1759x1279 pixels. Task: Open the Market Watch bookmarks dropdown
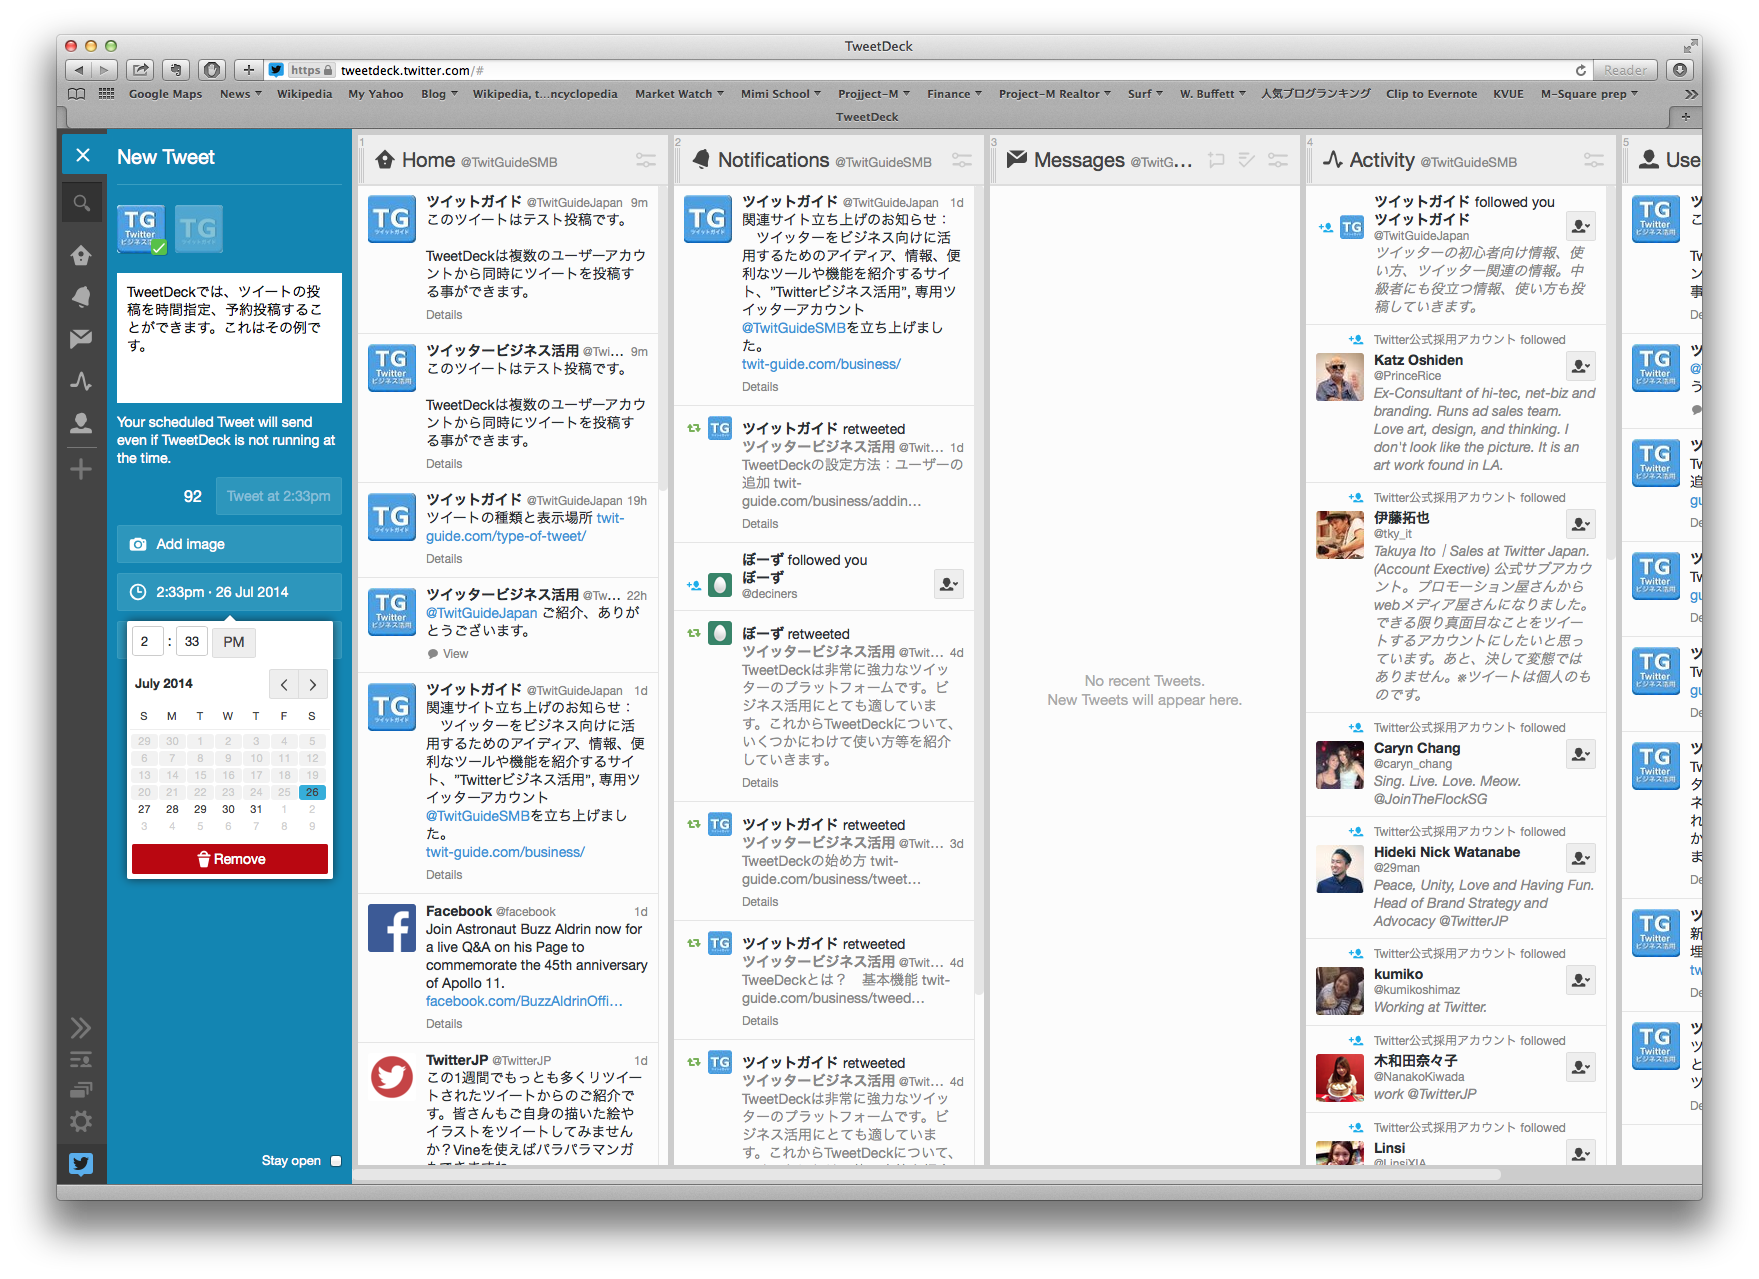click(679, 94)
